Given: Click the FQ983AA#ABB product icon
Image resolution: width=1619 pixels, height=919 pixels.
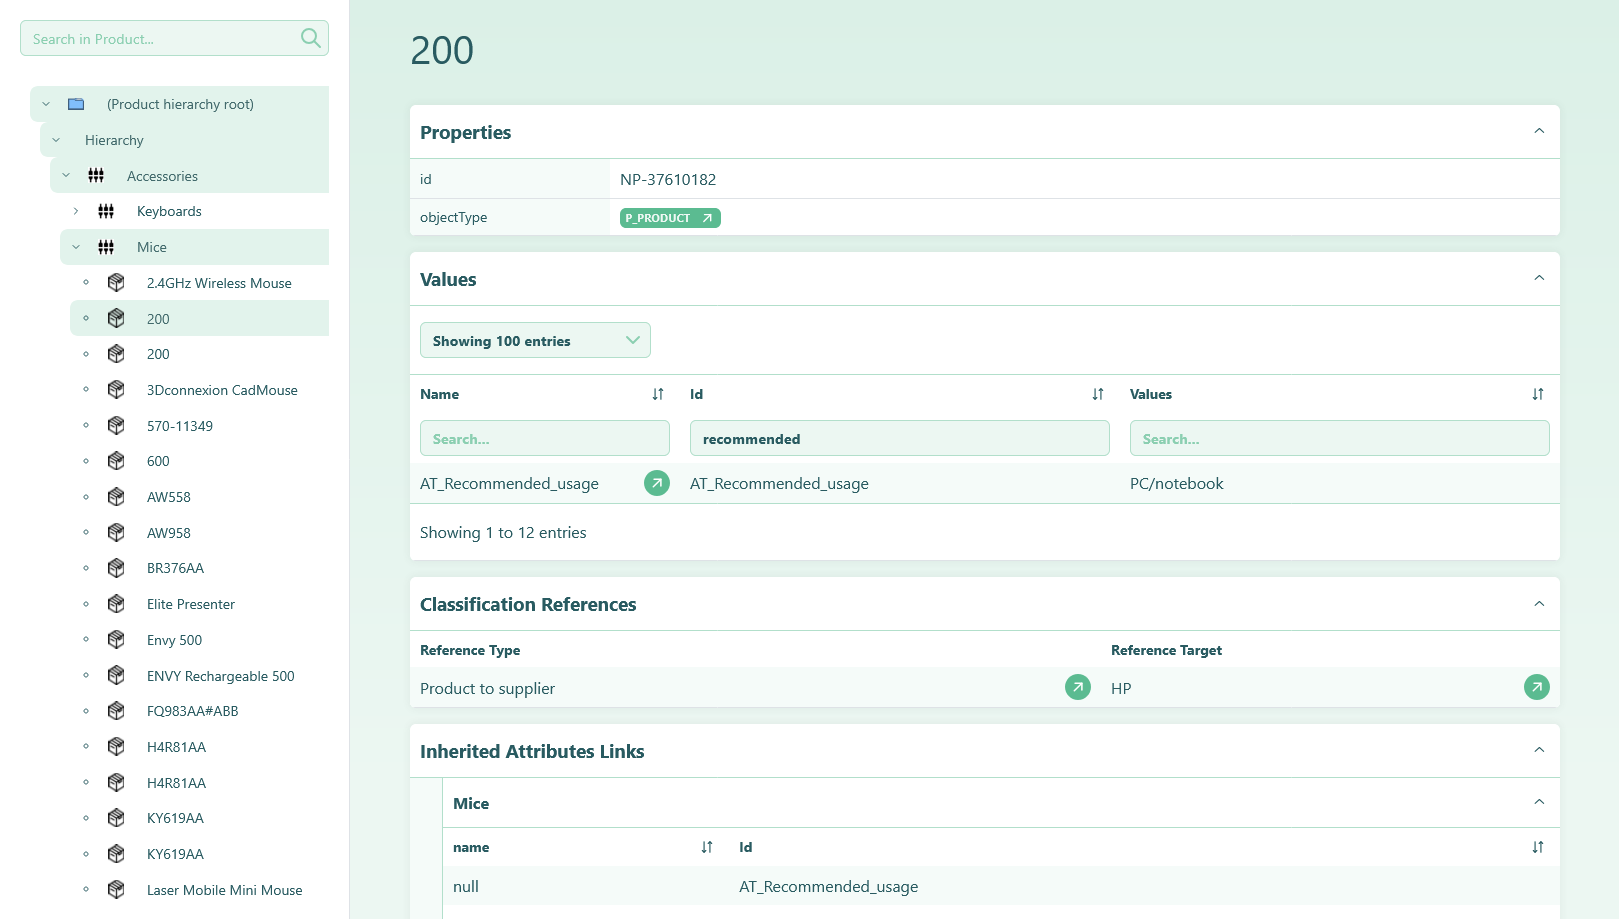Looking at the screenshot, I should (x=116, y=711).
